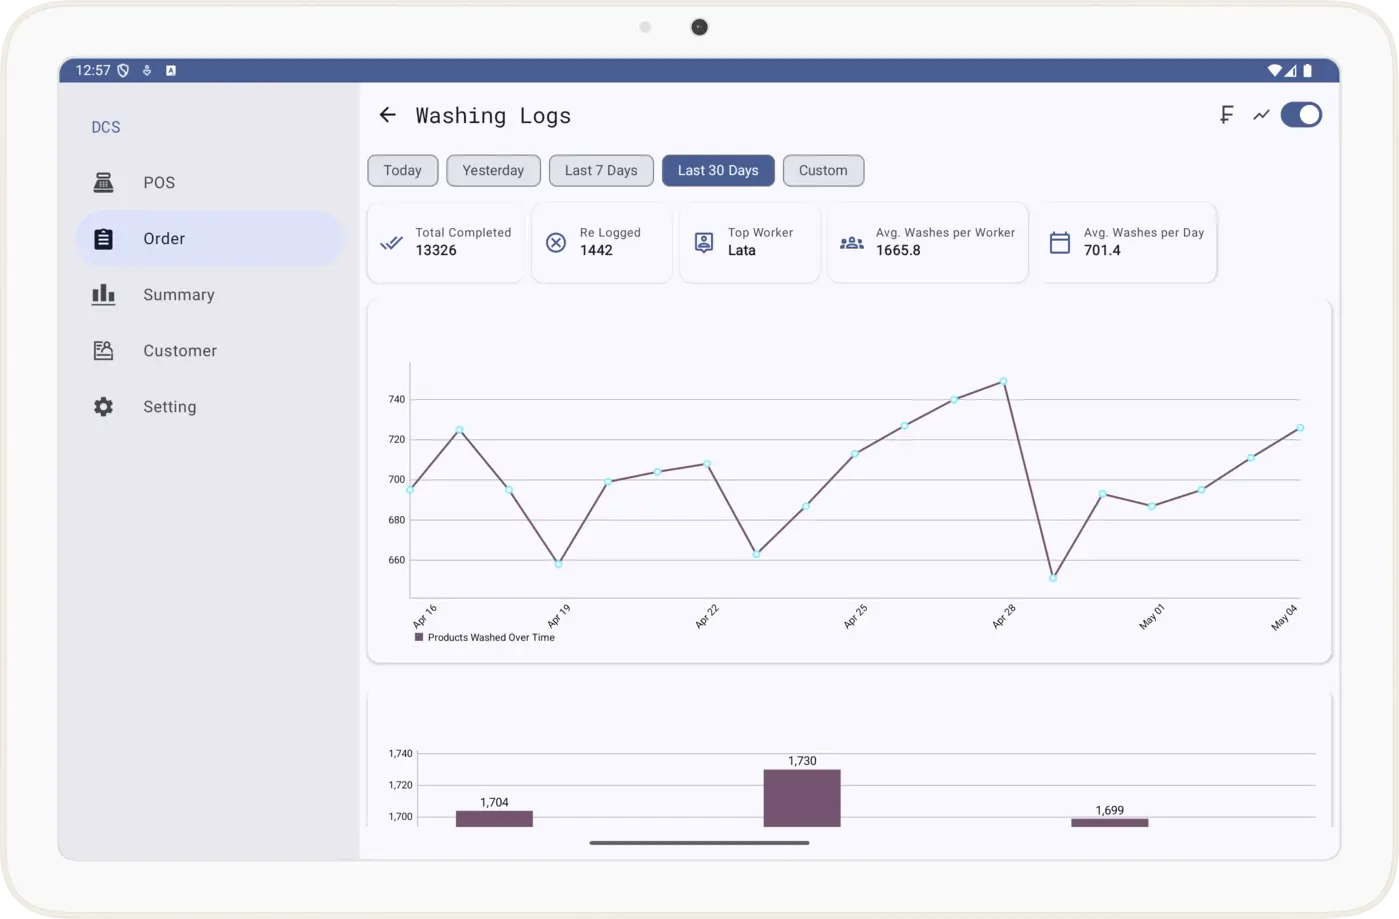Open the Customer section icon
1399x919 pixels.
pos(103,350)
